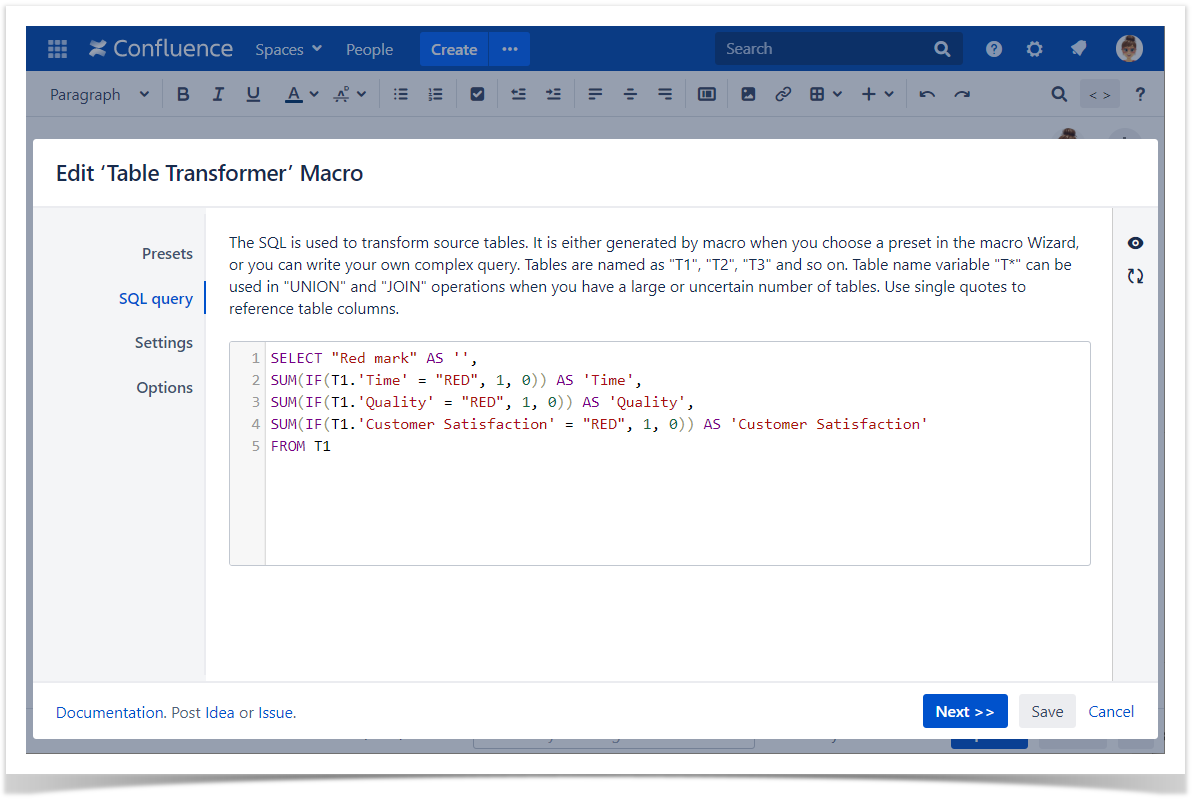The height and width of the screenshot is (803, 1199).
Task: Open the notifications icon
Action: pyautogui.click(x=1078, y=49)
